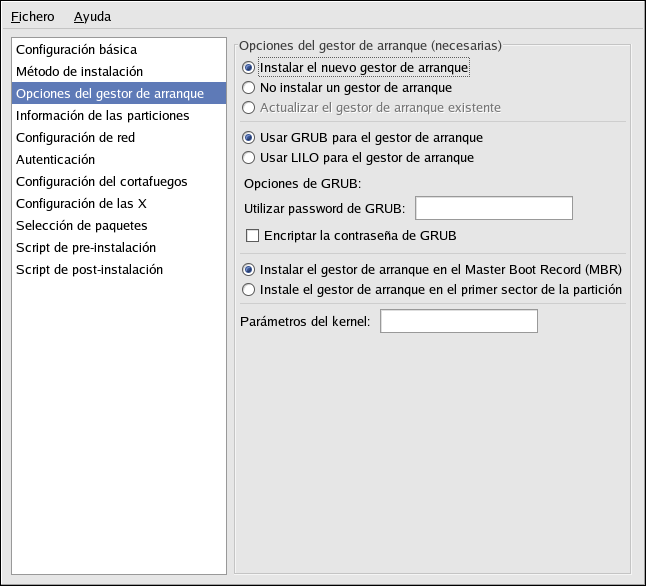Viewport: 646px width, 586px height.
Task: Open the Ayuda menu
Action: click(92, 16)
